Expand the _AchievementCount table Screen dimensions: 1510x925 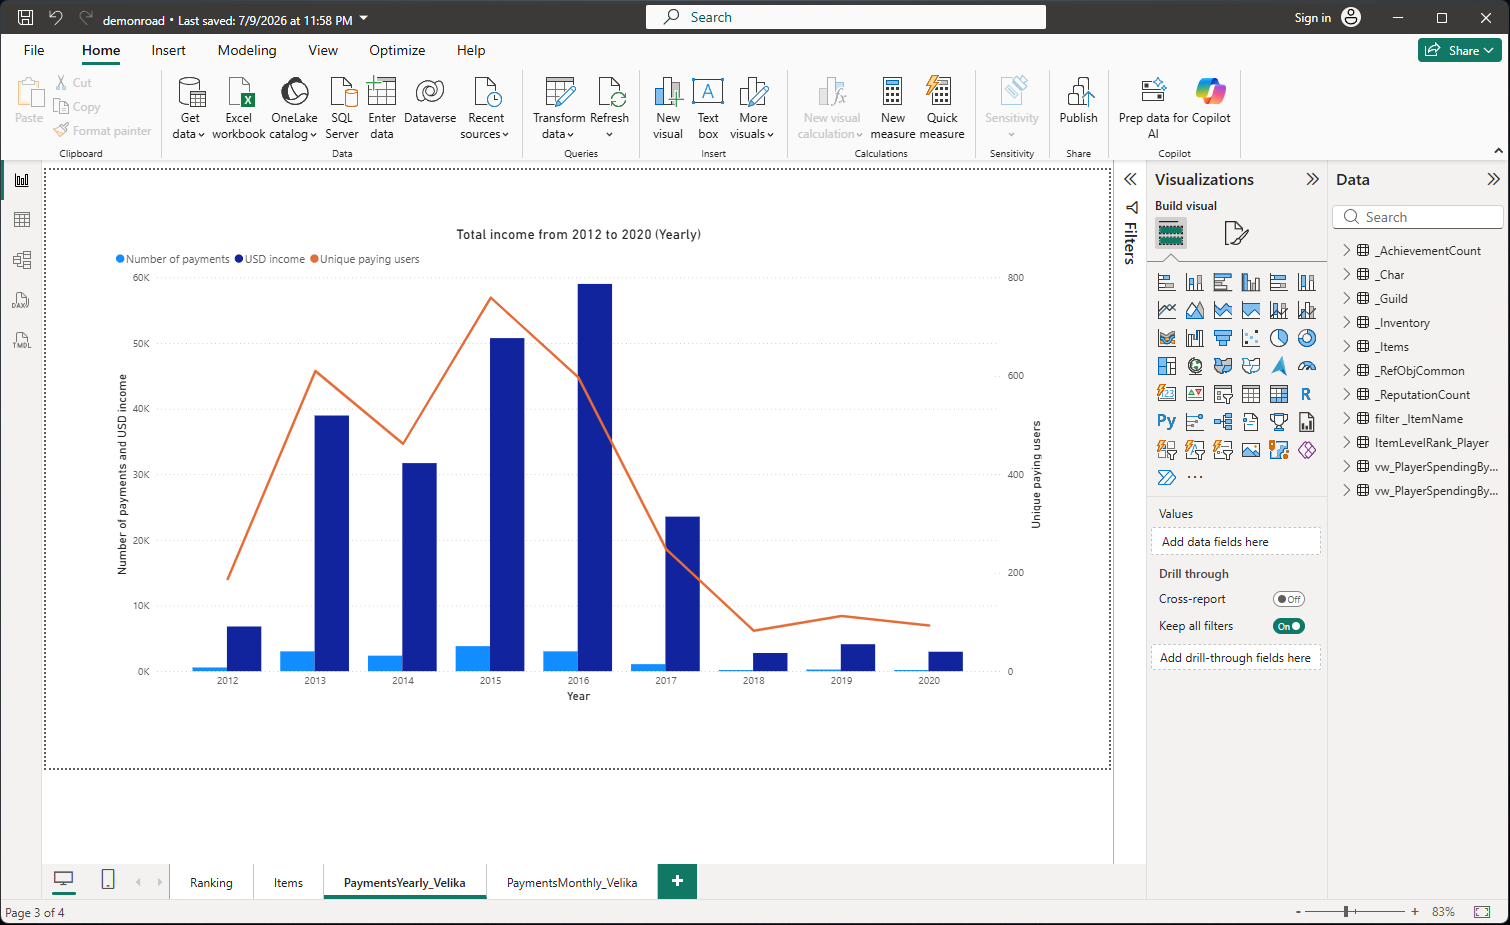pyautogui.click(x=1346, y=250)
